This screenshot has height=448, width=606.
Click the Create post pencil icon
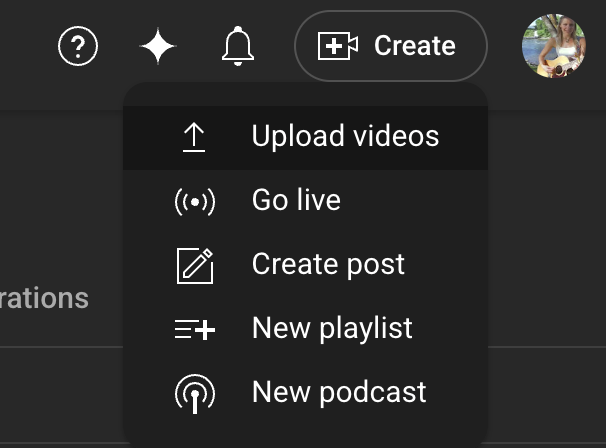coord(194,265)
